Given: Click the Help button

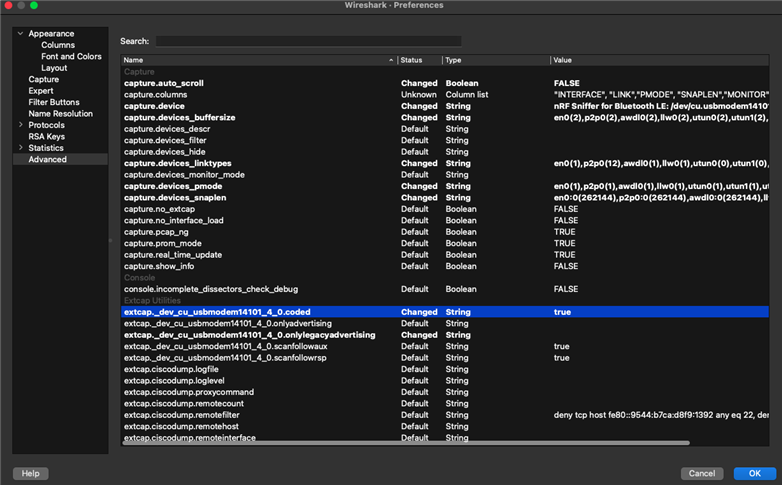Looking at the screenshot, I should 30,473.
